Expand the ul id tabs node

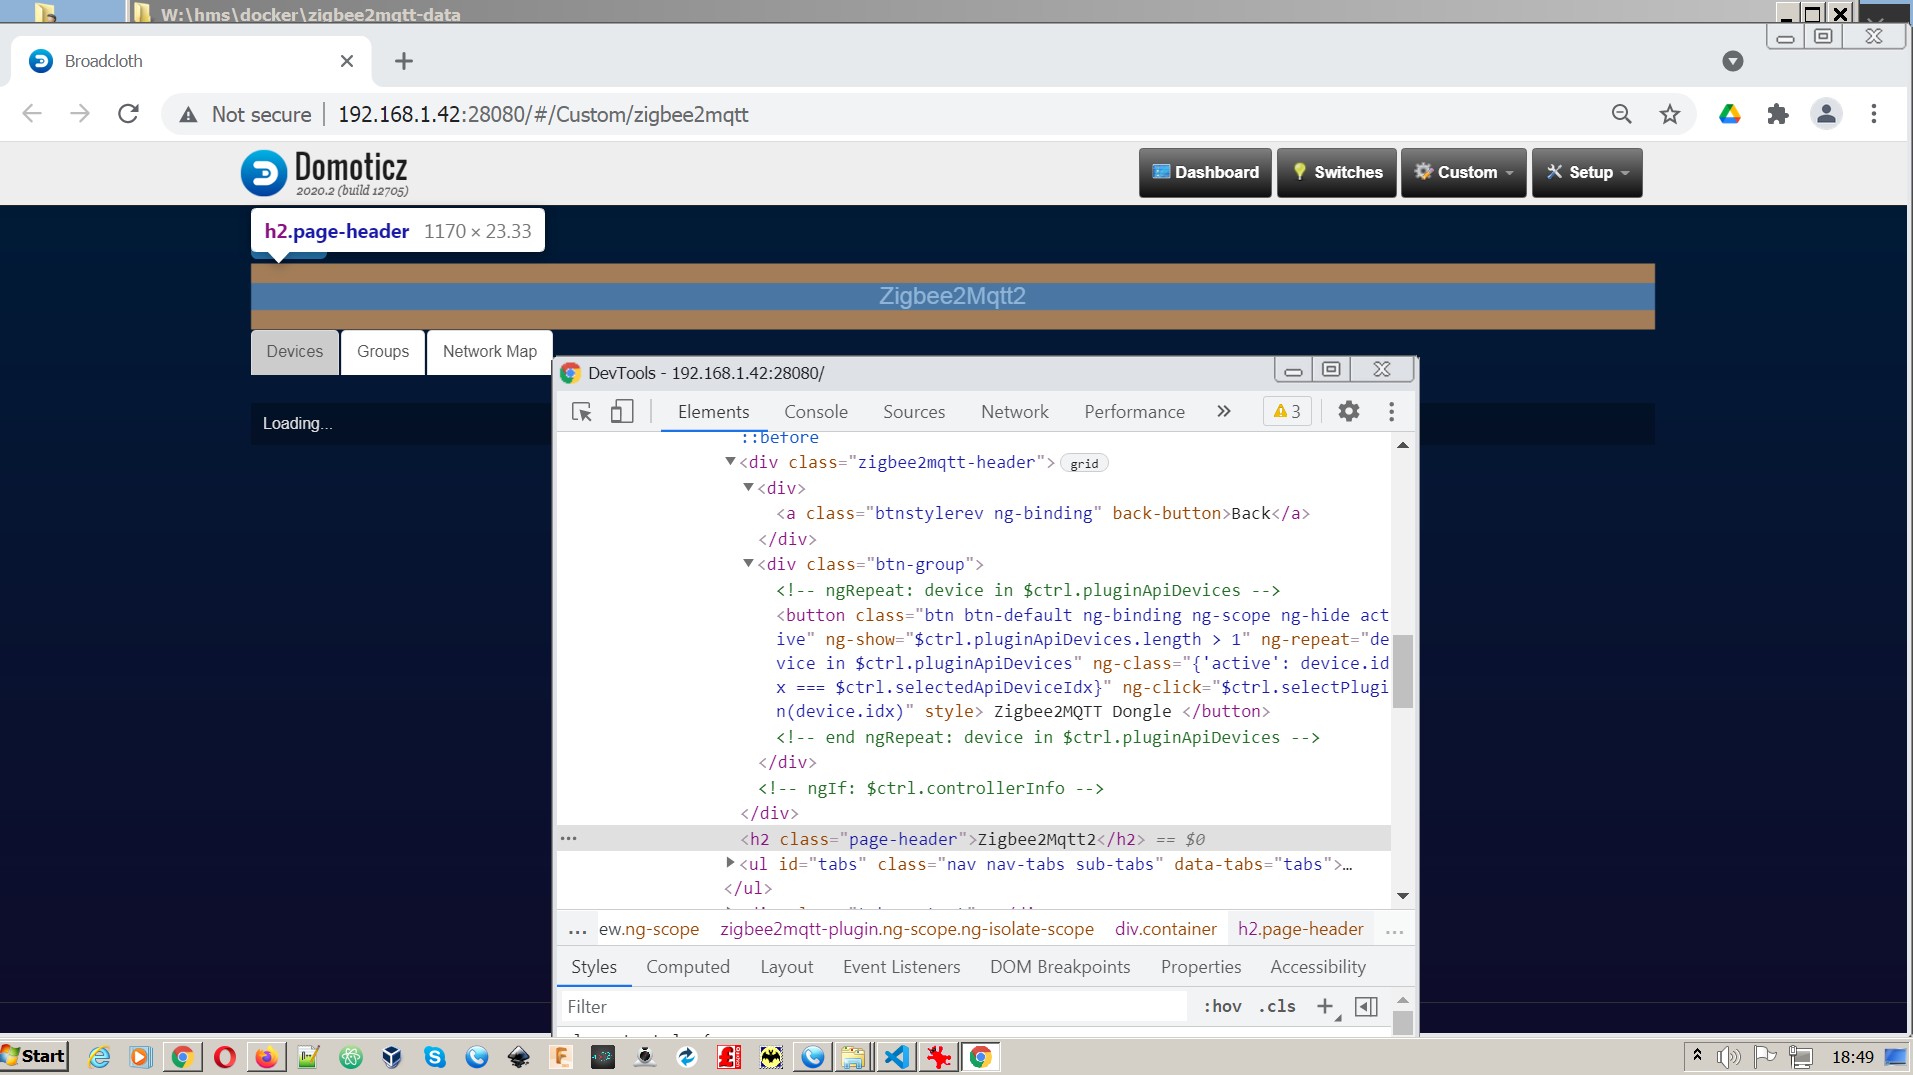pos(729,864)
